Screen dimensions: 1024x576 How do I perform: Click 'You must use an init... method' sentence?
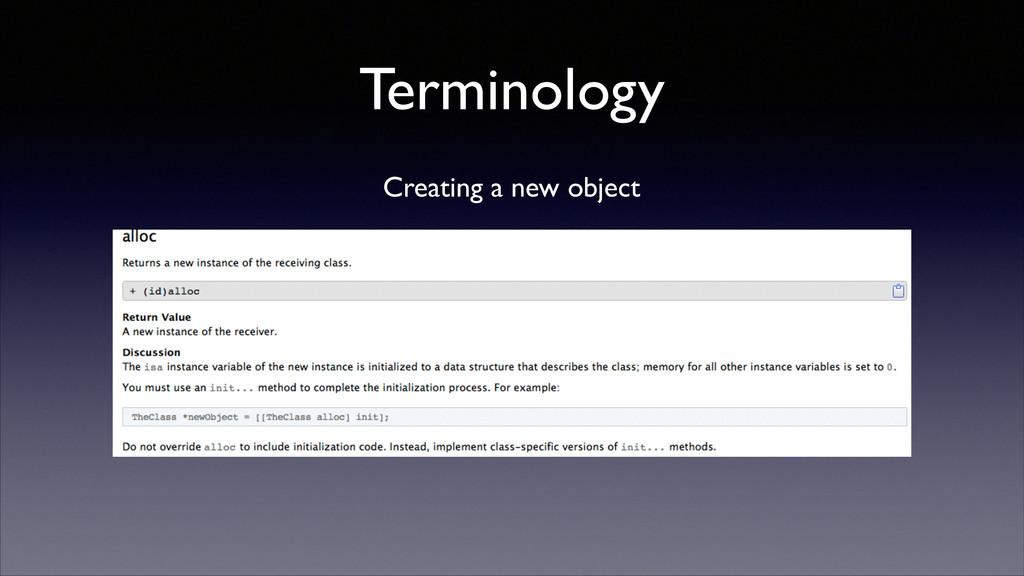click(x=341, y=387)
